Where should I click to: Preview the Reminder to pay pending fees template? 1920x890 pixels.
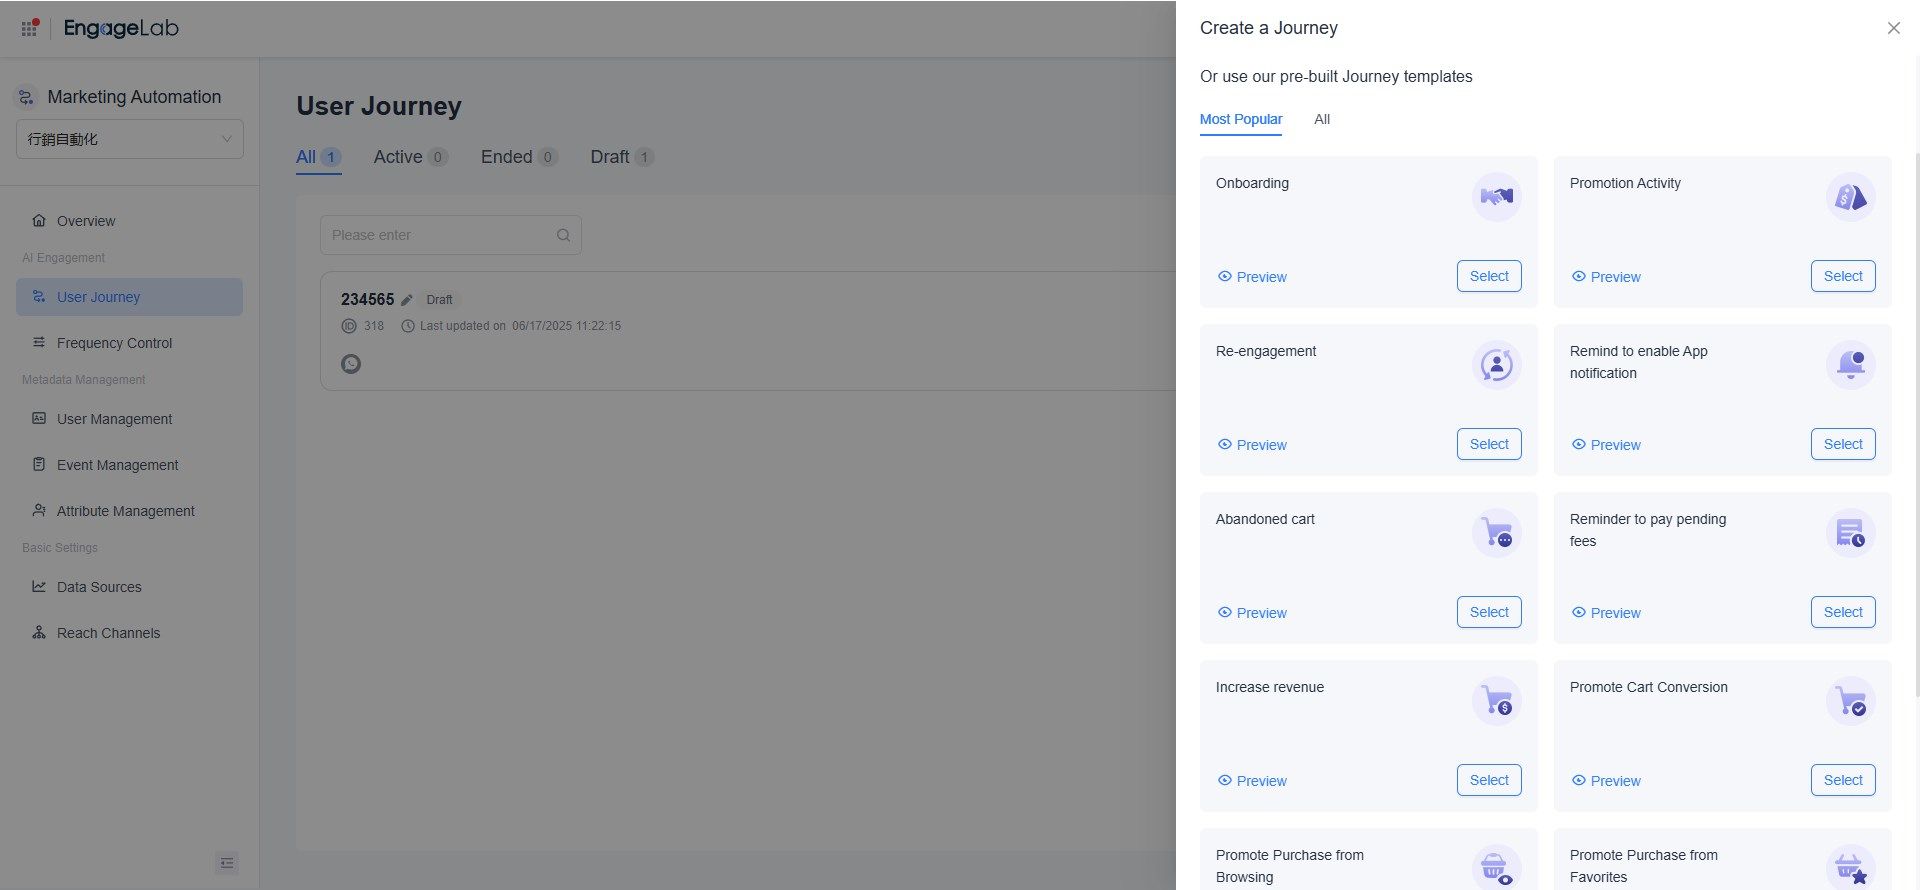tap(1606, 613)
